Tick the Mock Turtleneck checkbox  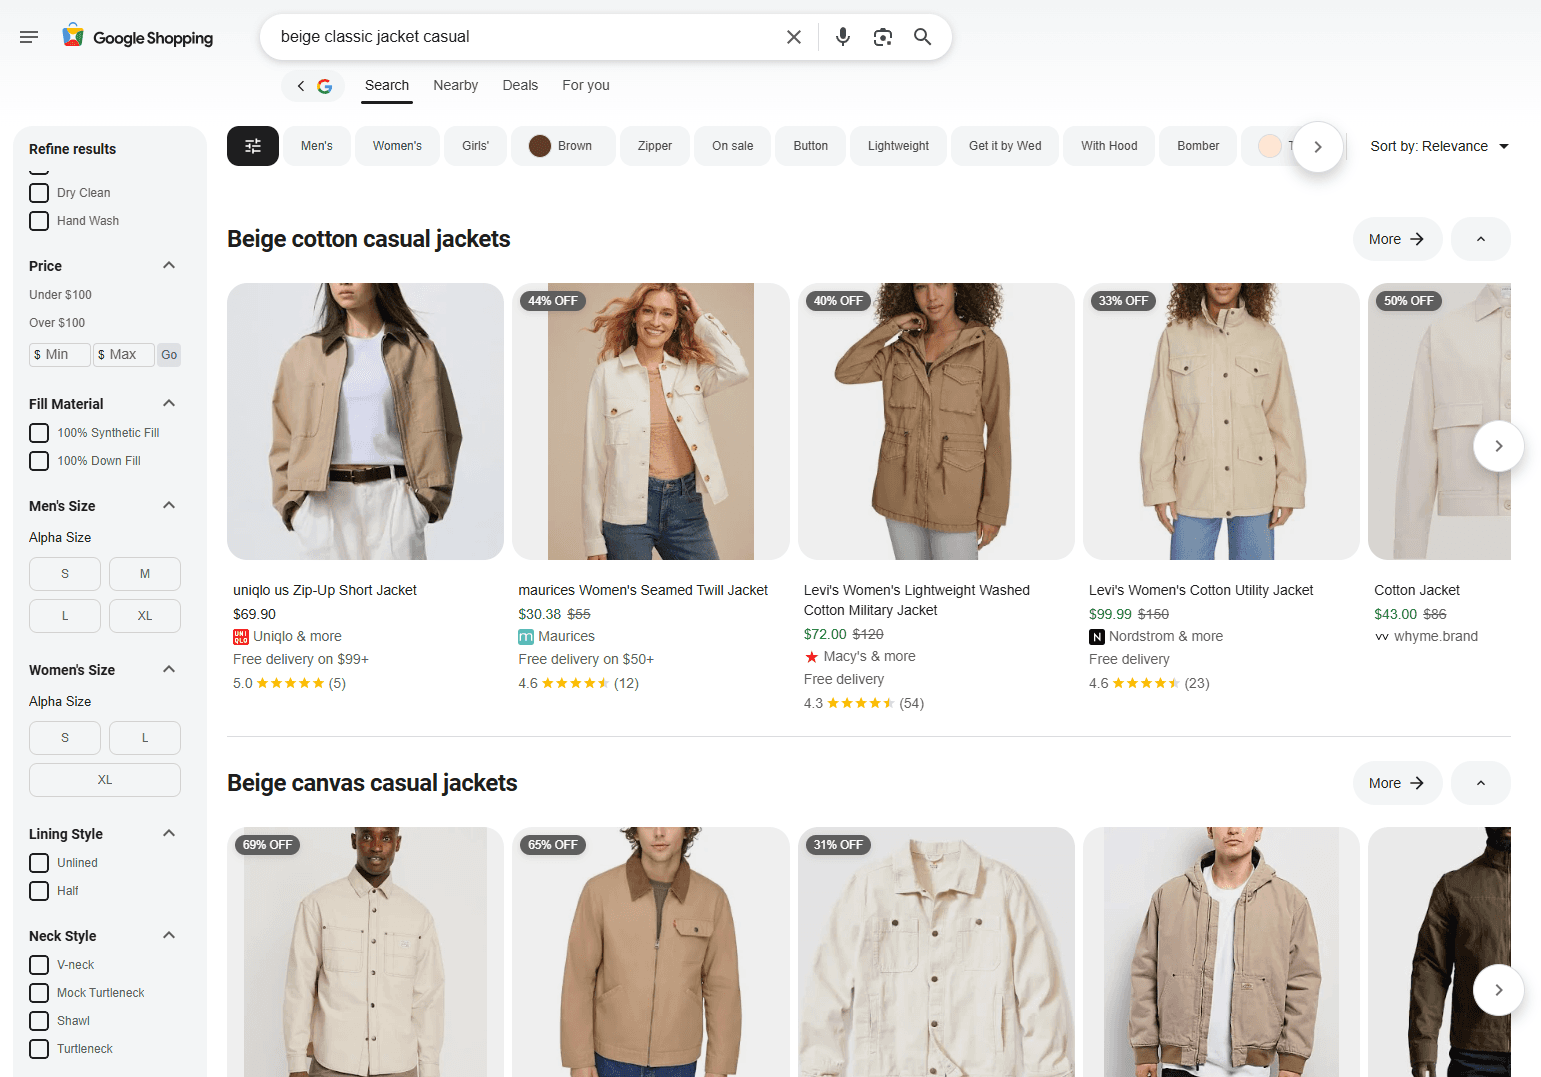pos(39,993)
